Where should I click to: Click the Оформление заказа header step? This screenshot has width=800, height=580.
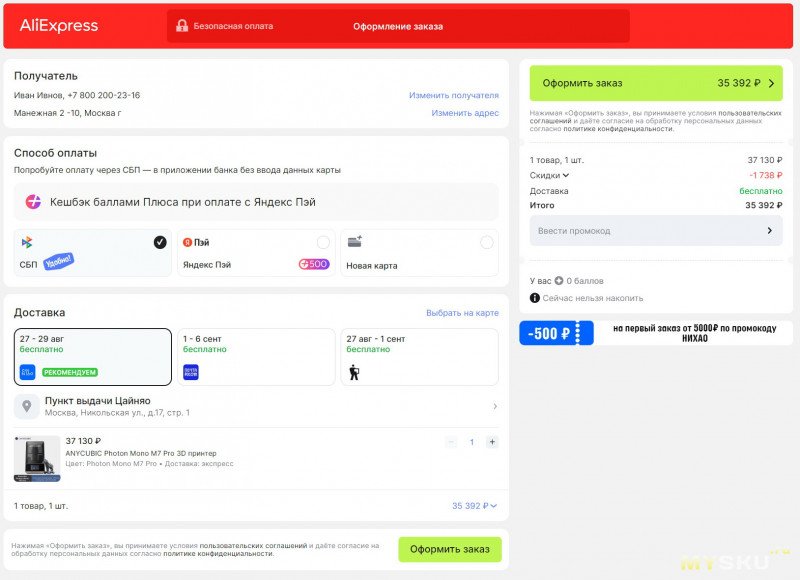point(398,27)
